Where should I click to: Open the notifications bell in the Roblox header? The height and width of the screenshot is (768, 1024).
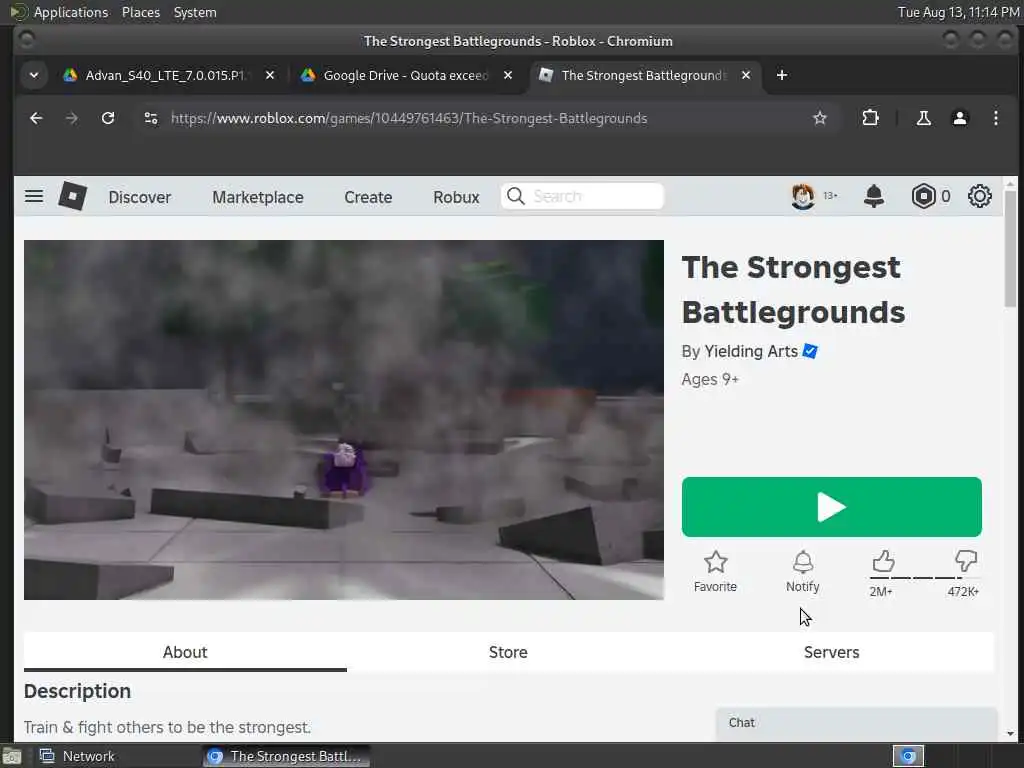tap(874, 196)
